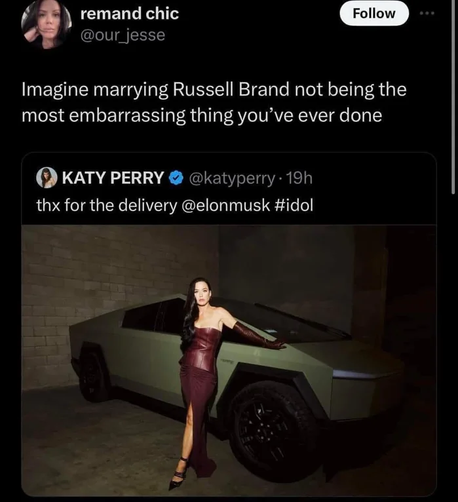Click the quoted tweet header bar
This screenshot has width=458, height=502.
(x=229, y=178)
